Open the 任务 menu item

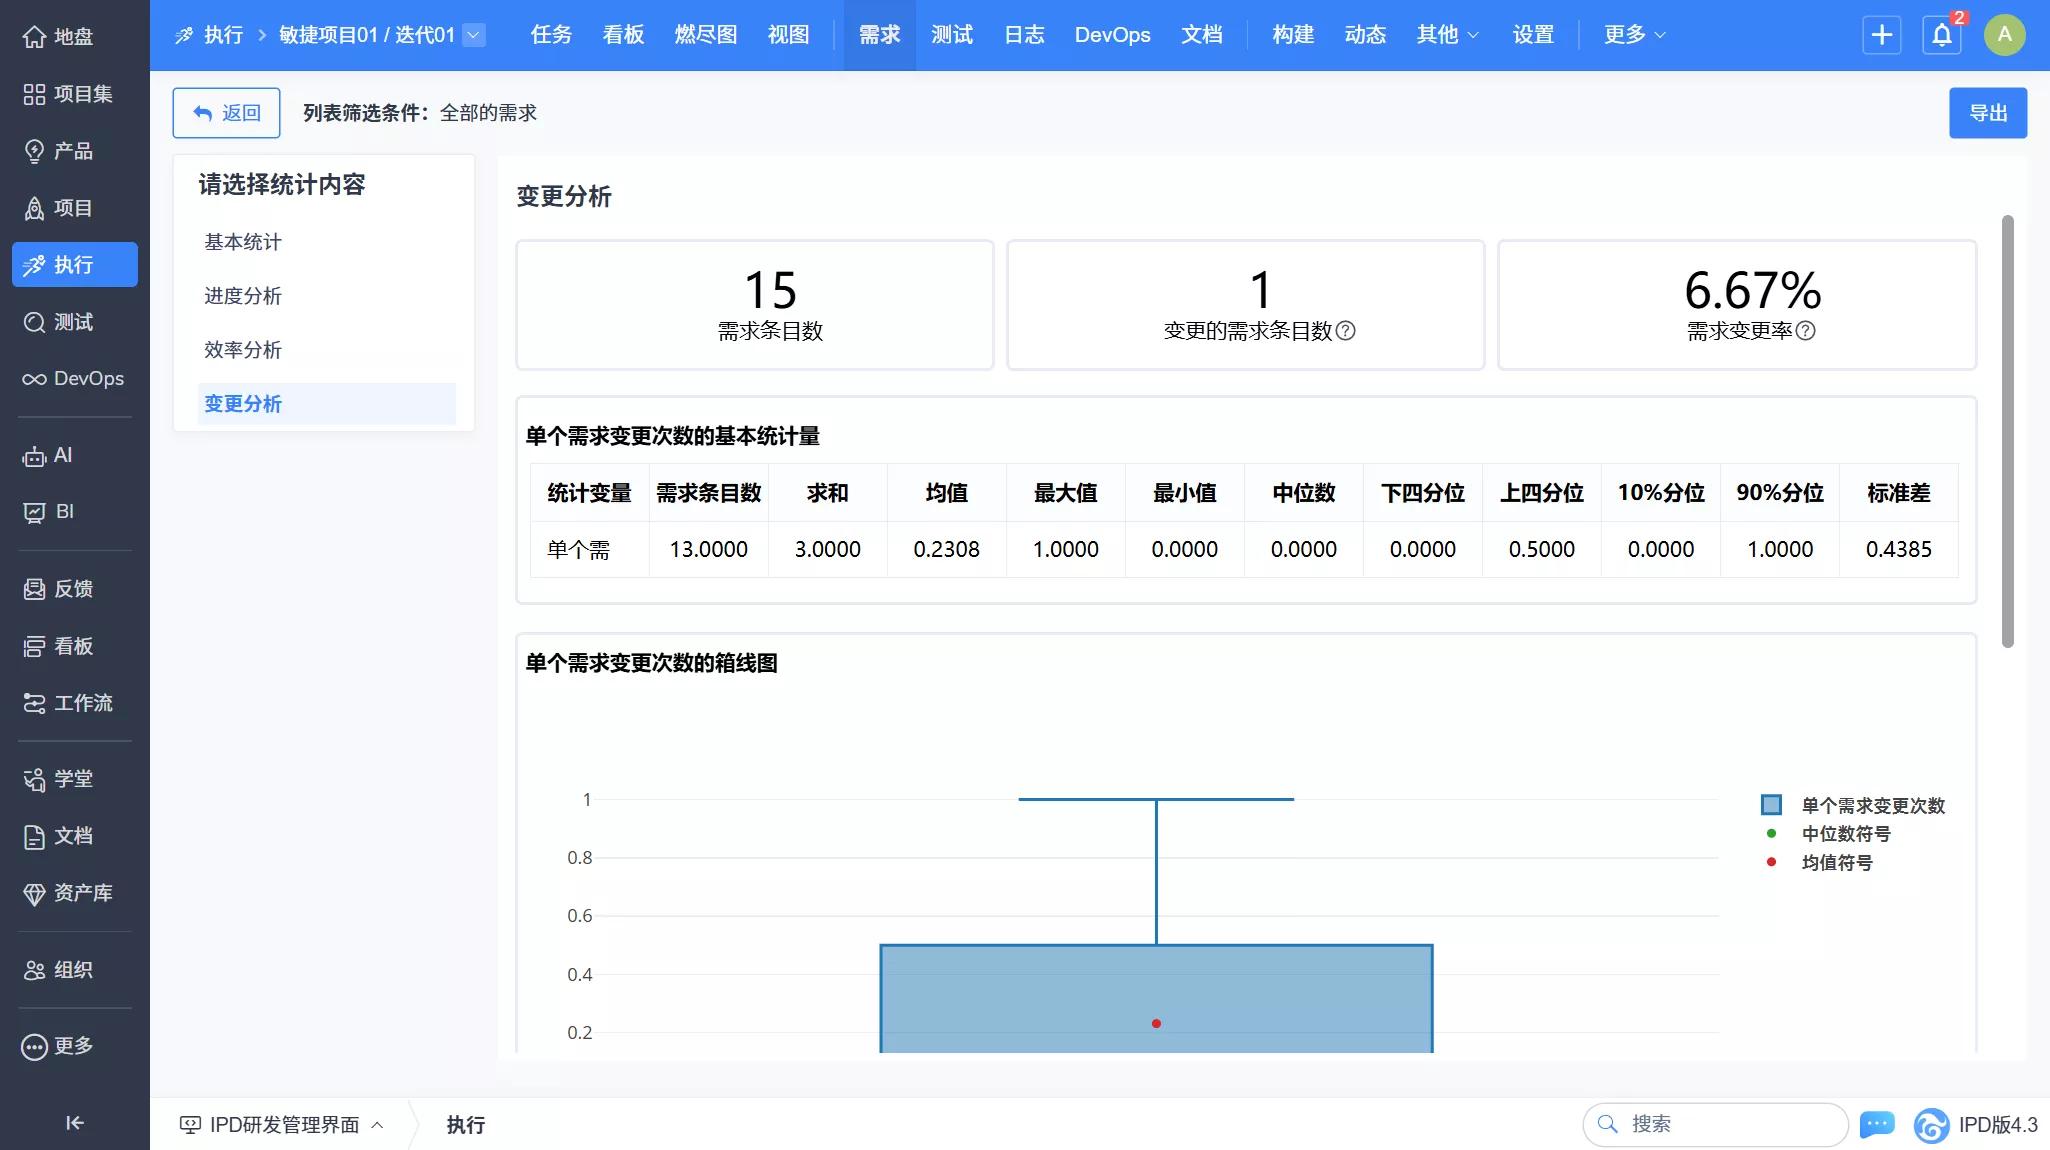click(549, 34)
